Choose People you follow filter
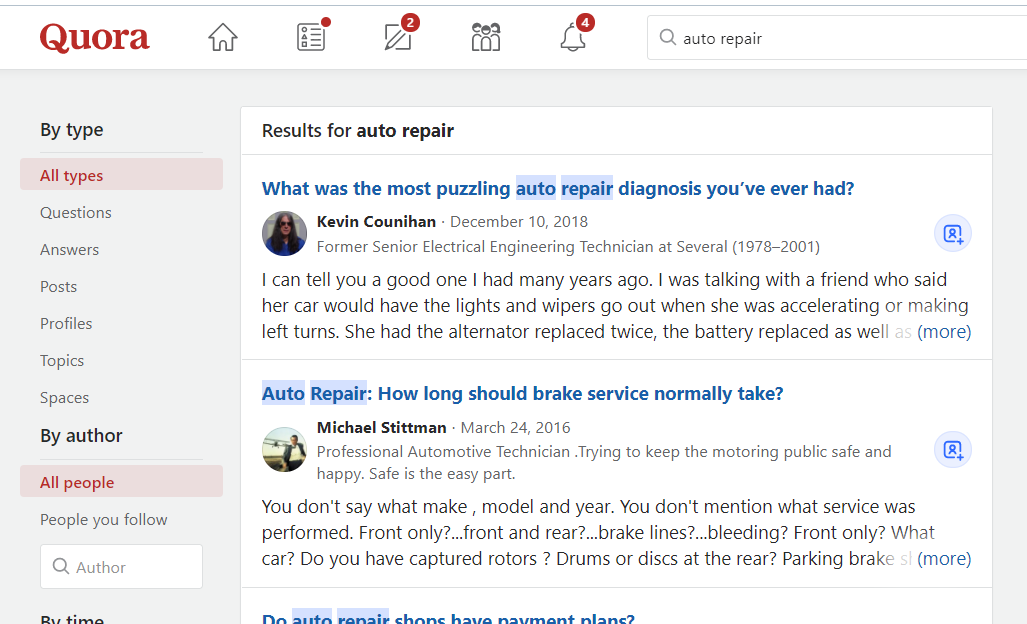1027x624 pixels. [104, 519]
